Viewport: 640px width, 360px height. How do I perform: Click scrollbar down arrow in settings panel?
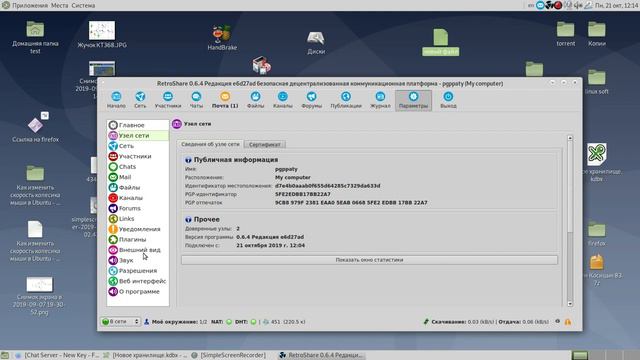(x=570, y=304)
